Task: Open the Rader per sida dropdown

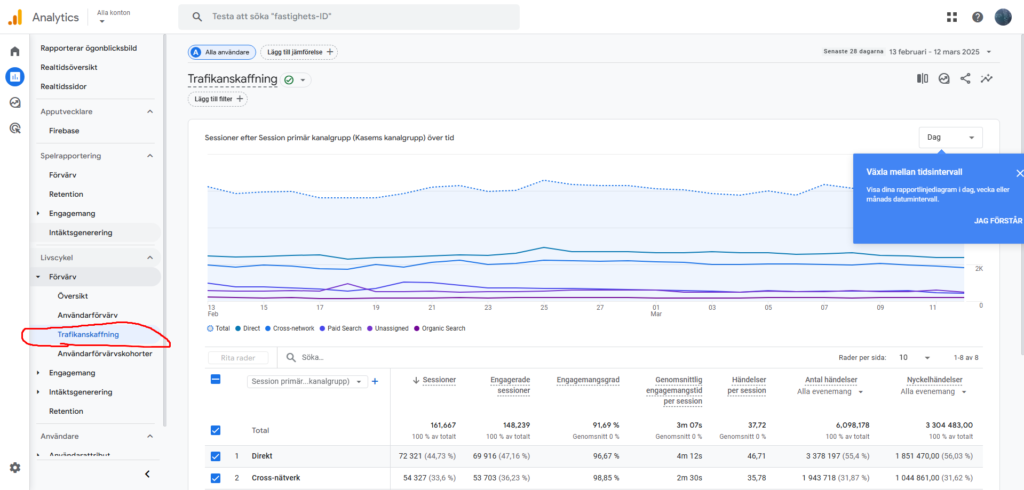Action: [914, 357]
